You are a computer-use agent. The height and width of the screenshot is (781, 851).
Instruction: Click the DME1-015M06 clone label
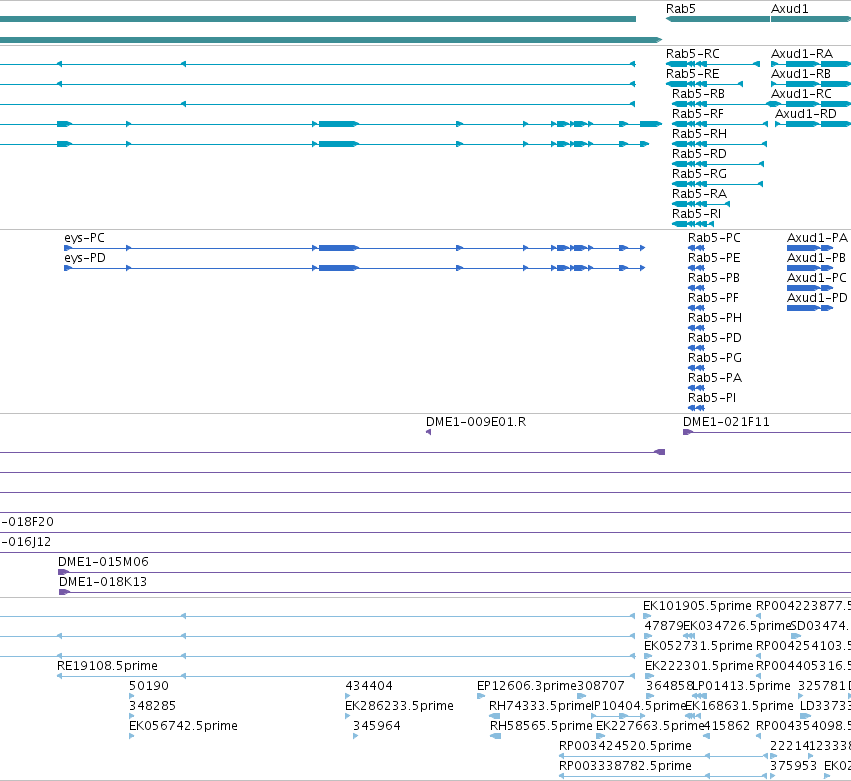103,562
